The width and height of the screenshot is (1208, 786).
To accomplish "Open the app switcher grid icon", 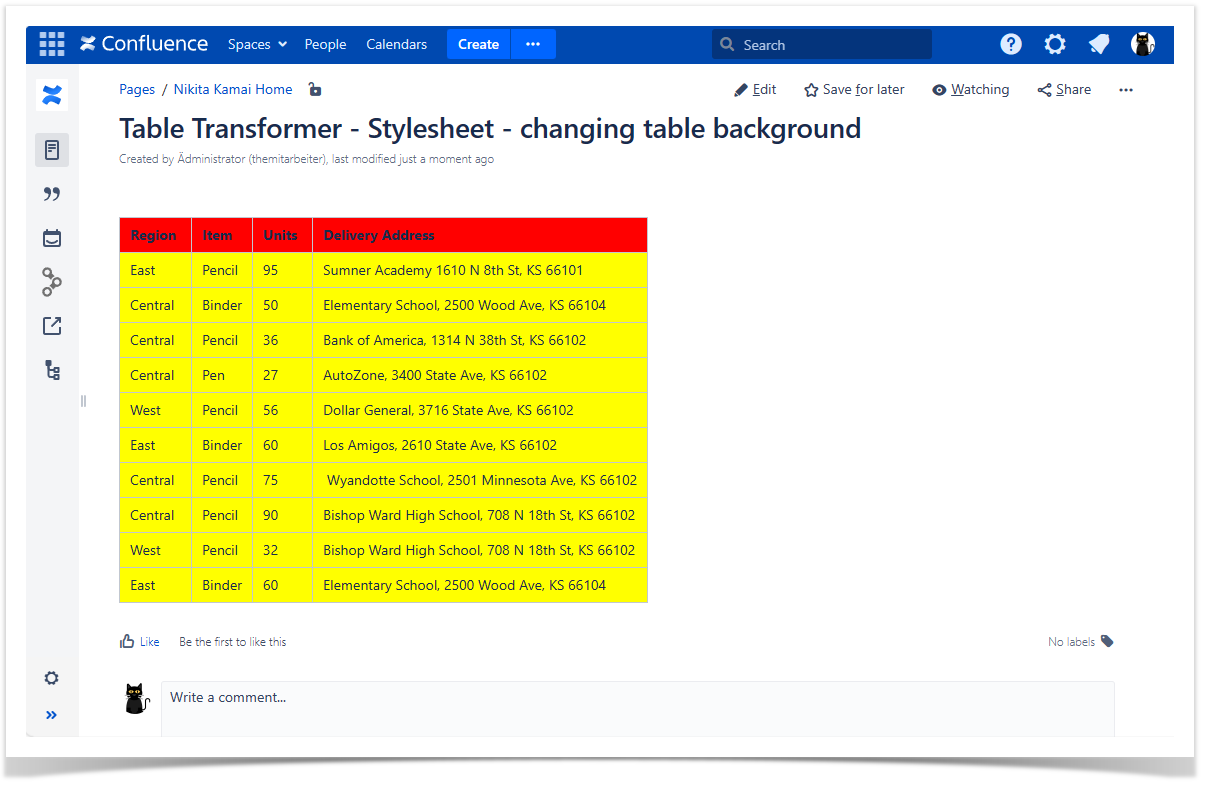I will 51,44.
